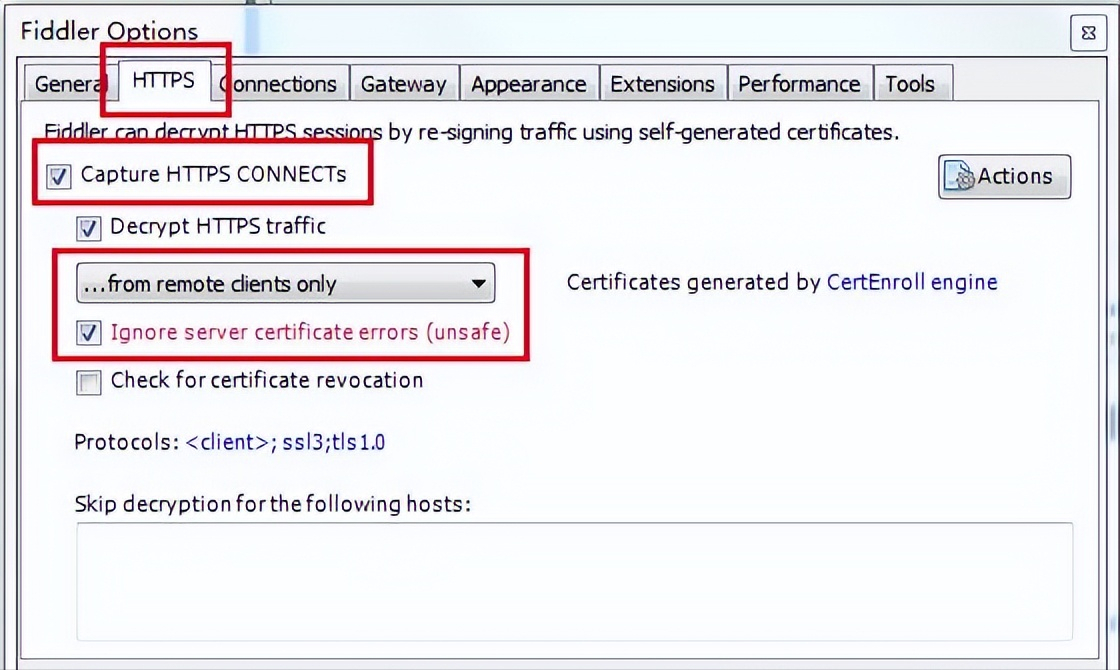
Task: Uncheck Decrypt HTTPS traffic
Action: coord(89,229)
